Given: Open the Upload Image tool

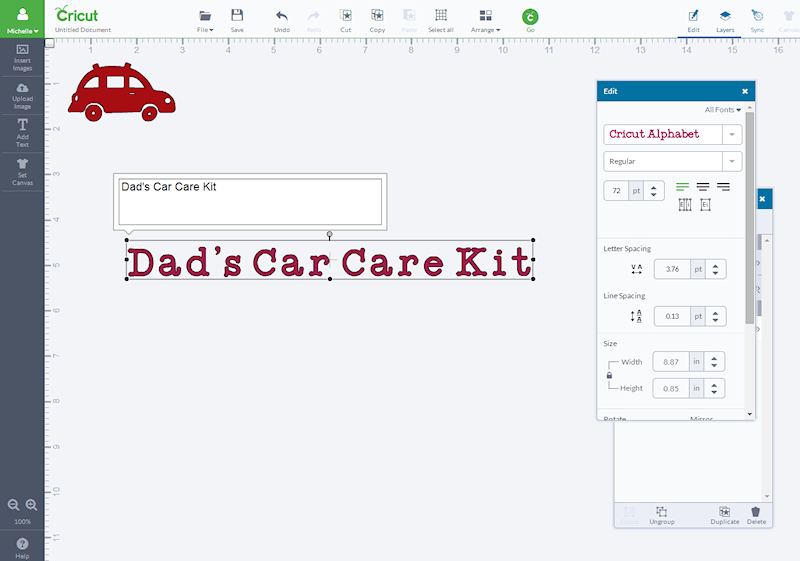Looking at the screenshot, I should (x=22, y=96).
